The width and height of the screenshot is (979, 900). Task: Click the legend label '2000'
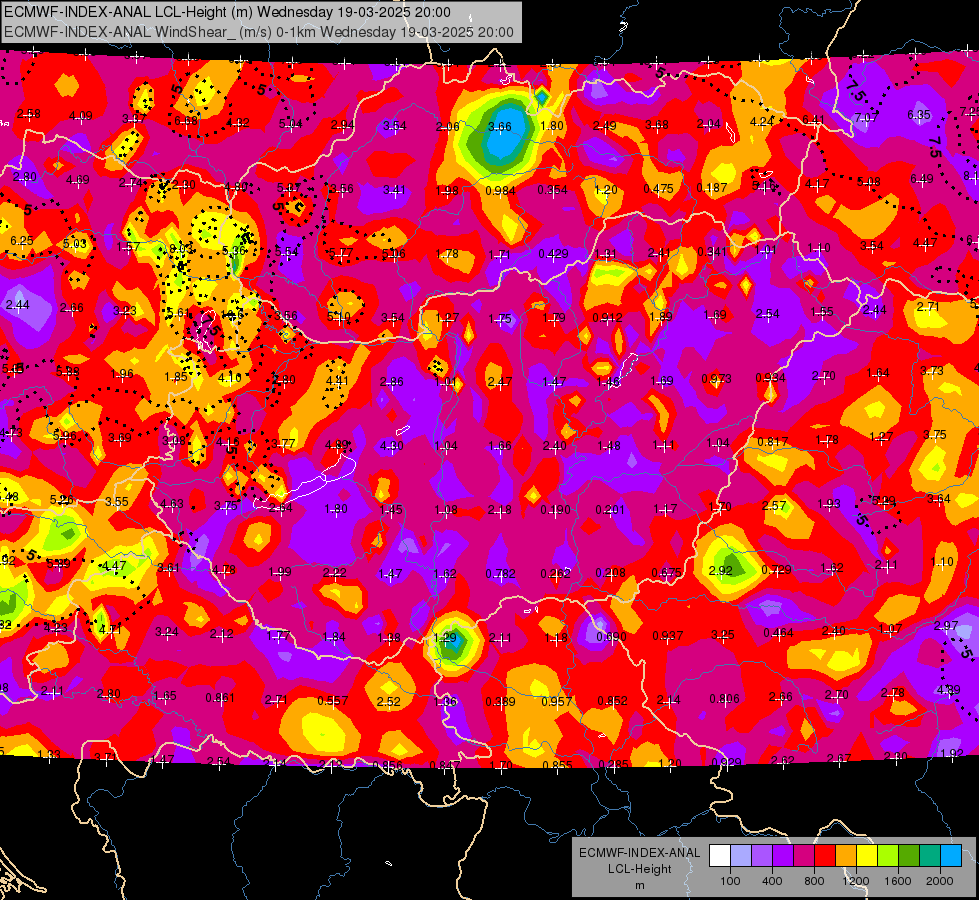pos(940,881)
